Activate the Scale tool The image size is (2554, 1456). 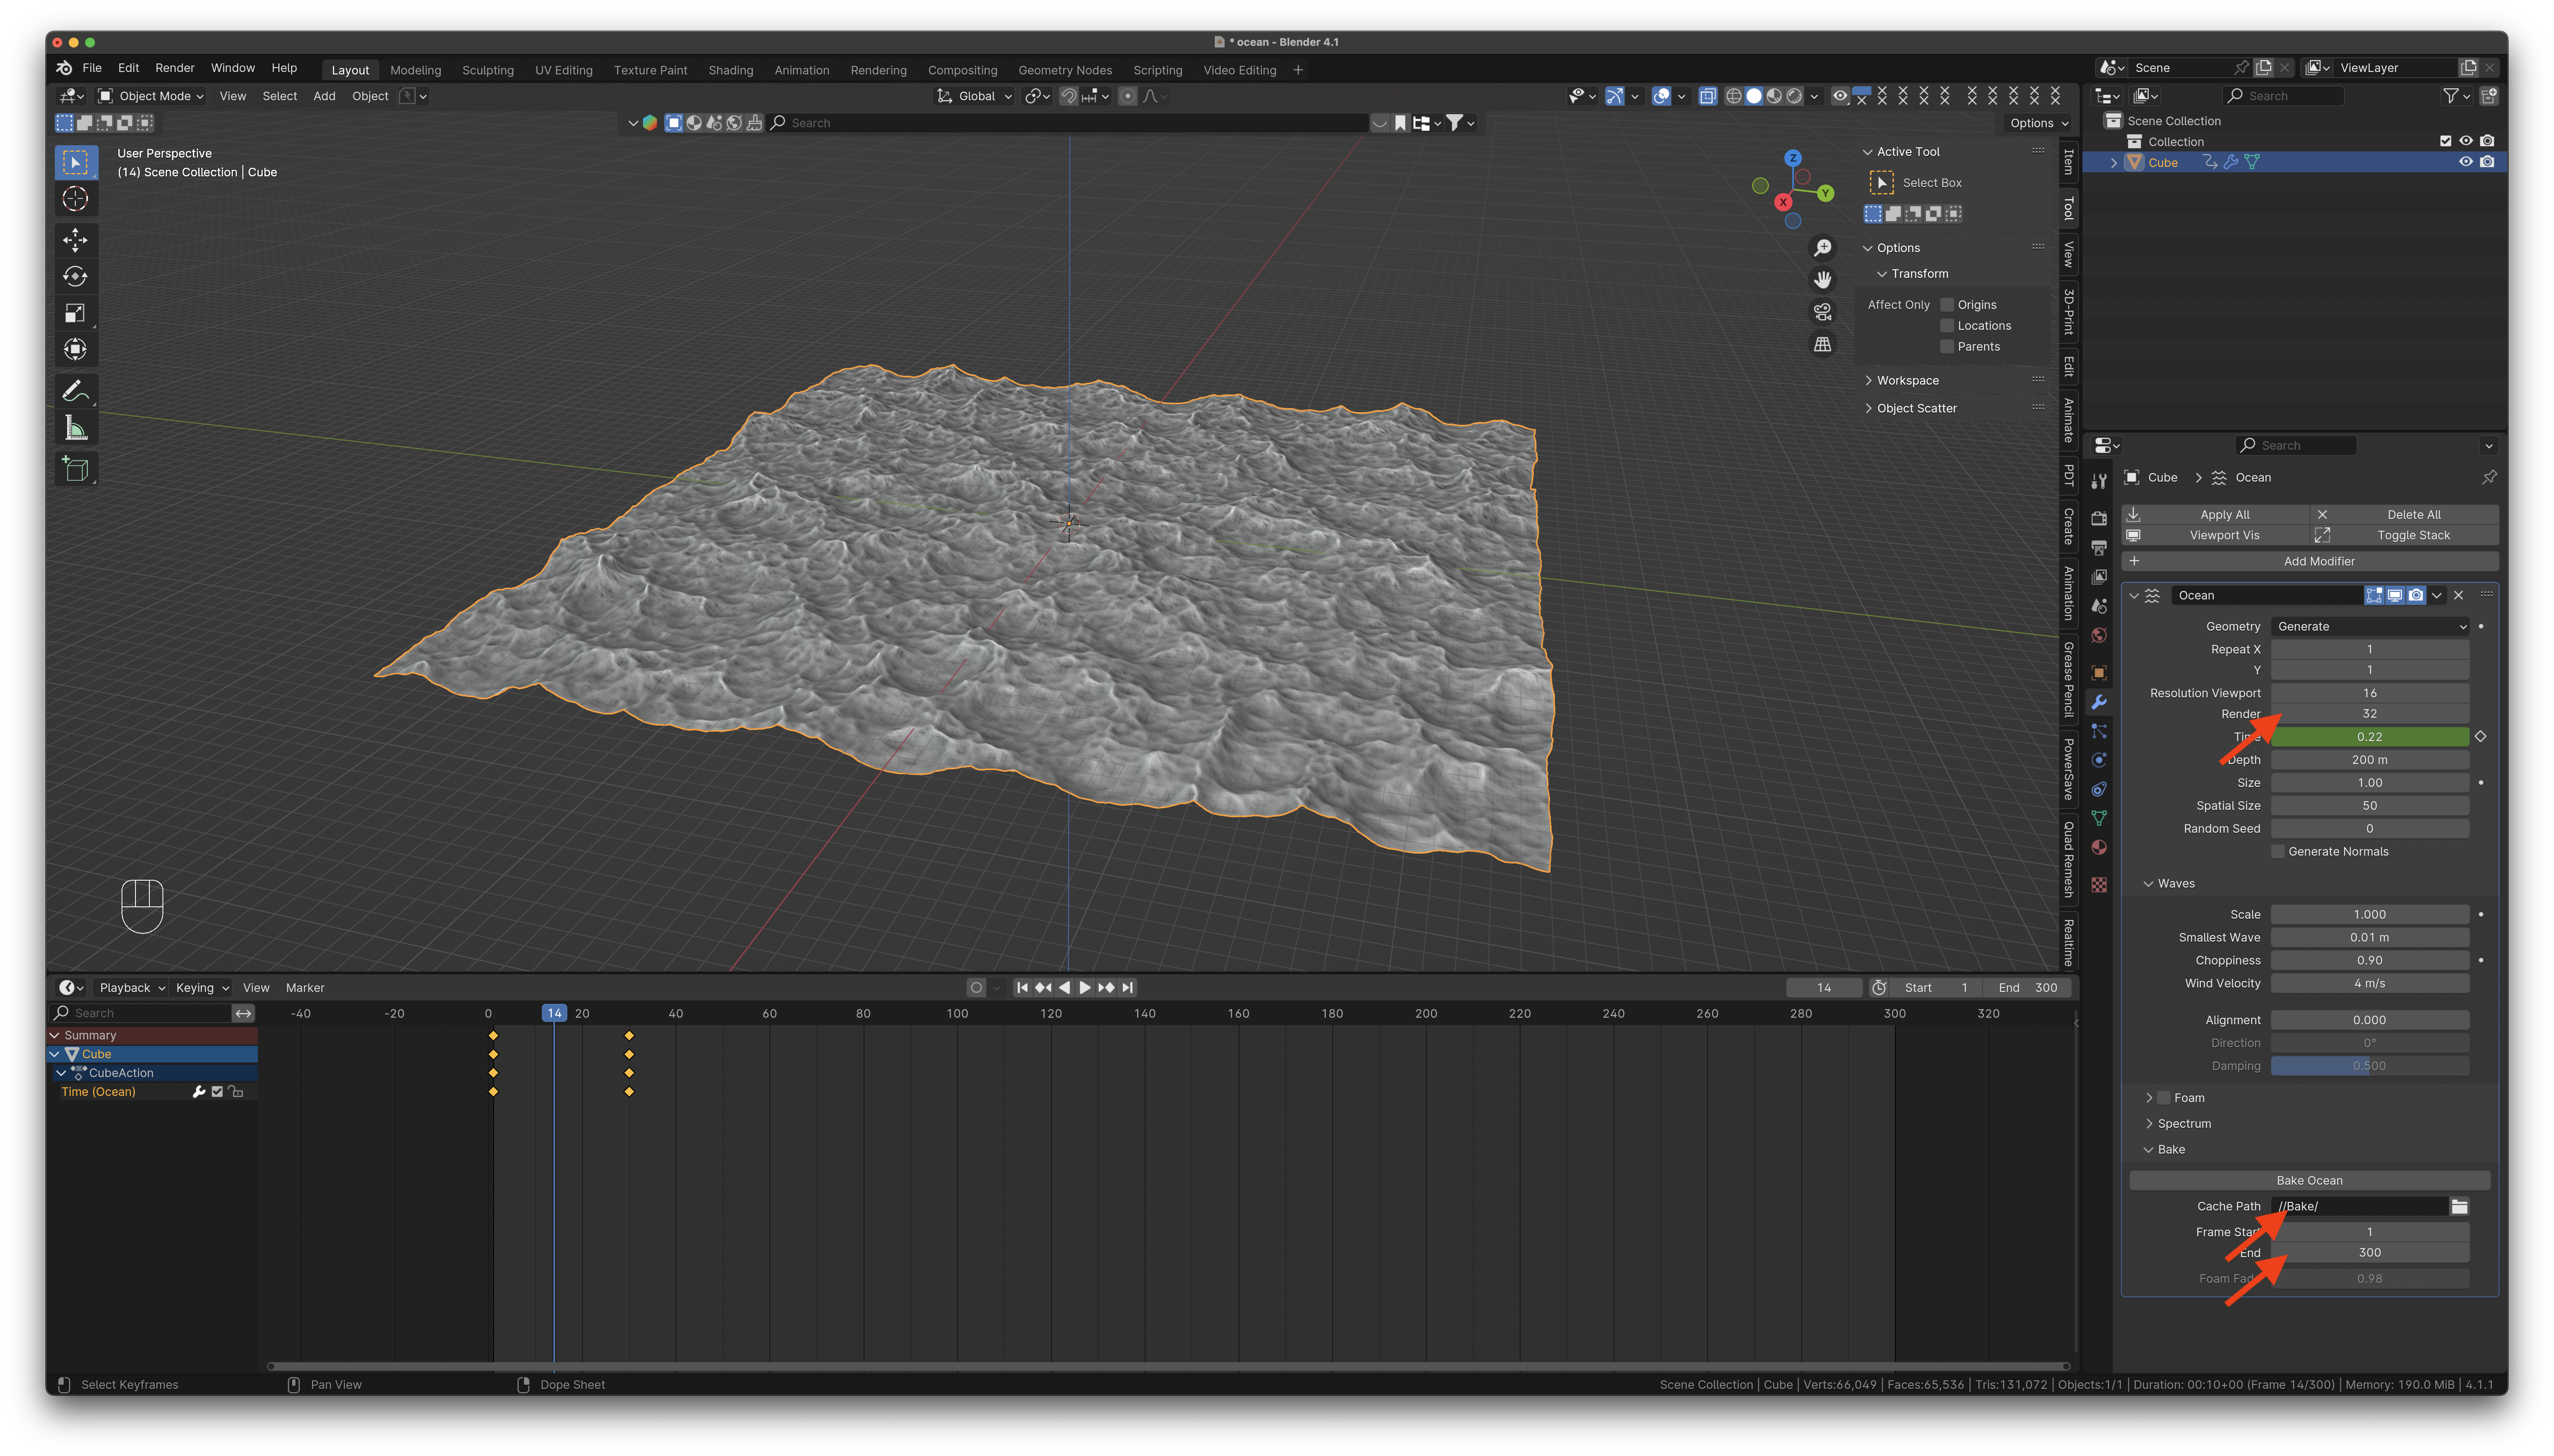75,313
